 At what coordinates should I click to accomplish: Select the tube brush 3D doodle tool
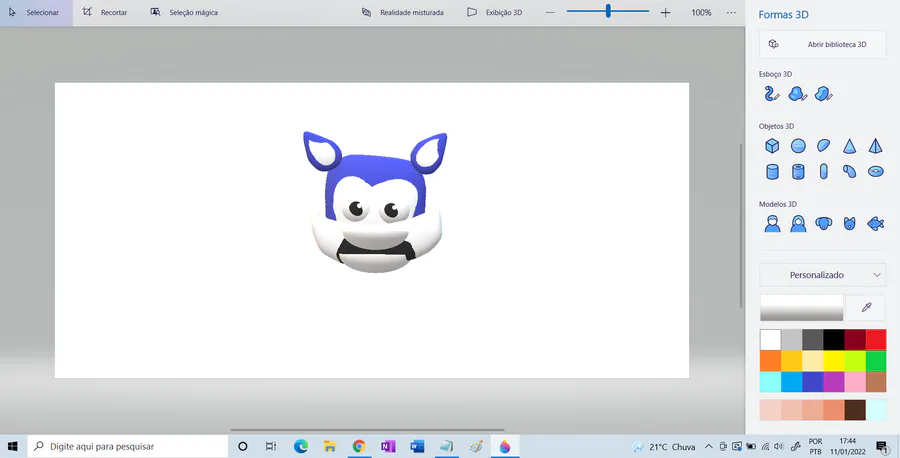772,94
